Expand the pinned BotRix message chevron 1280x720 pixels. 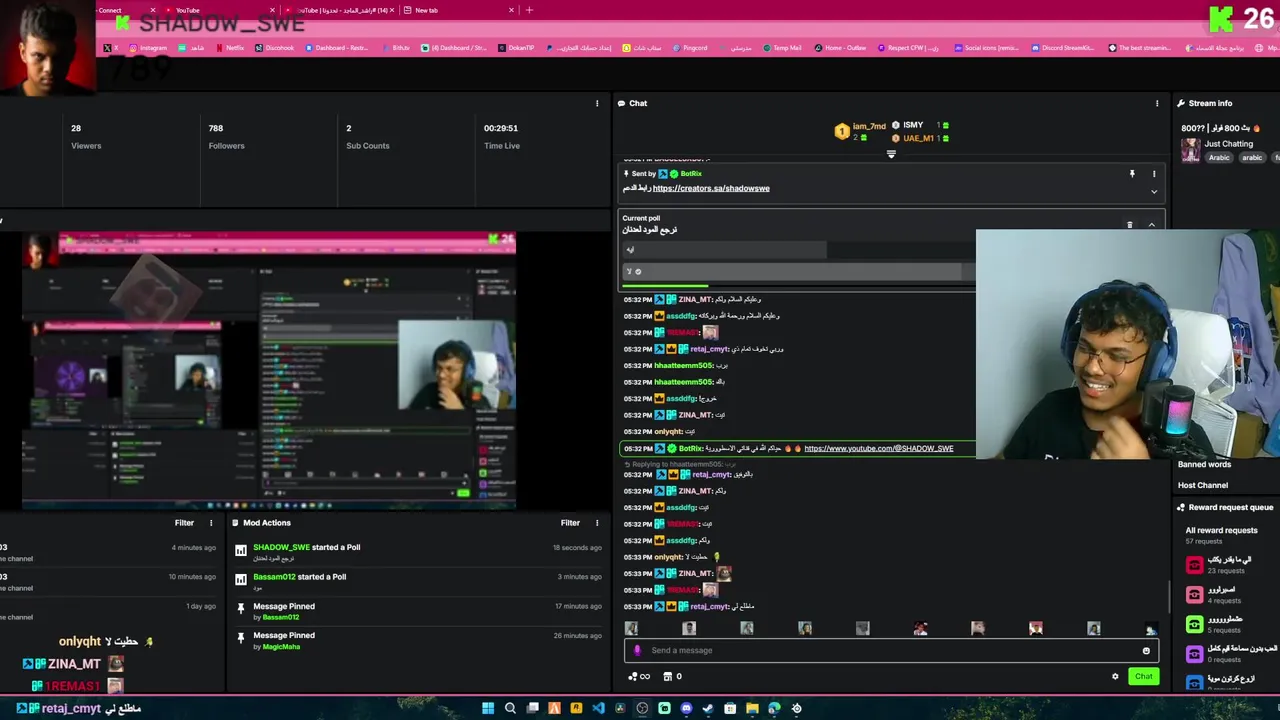[1153, 191]
